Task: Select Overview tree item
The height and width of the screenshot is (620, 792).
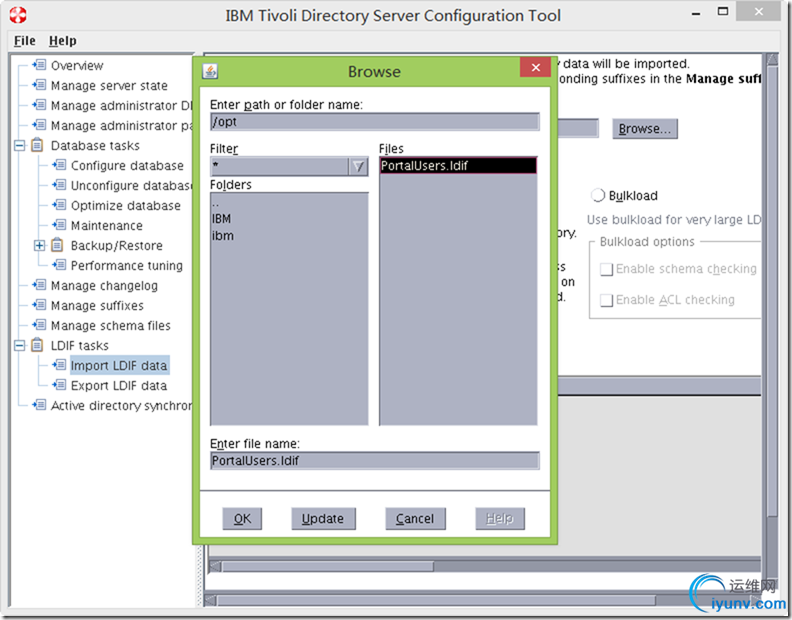Action: pos(77,66)
